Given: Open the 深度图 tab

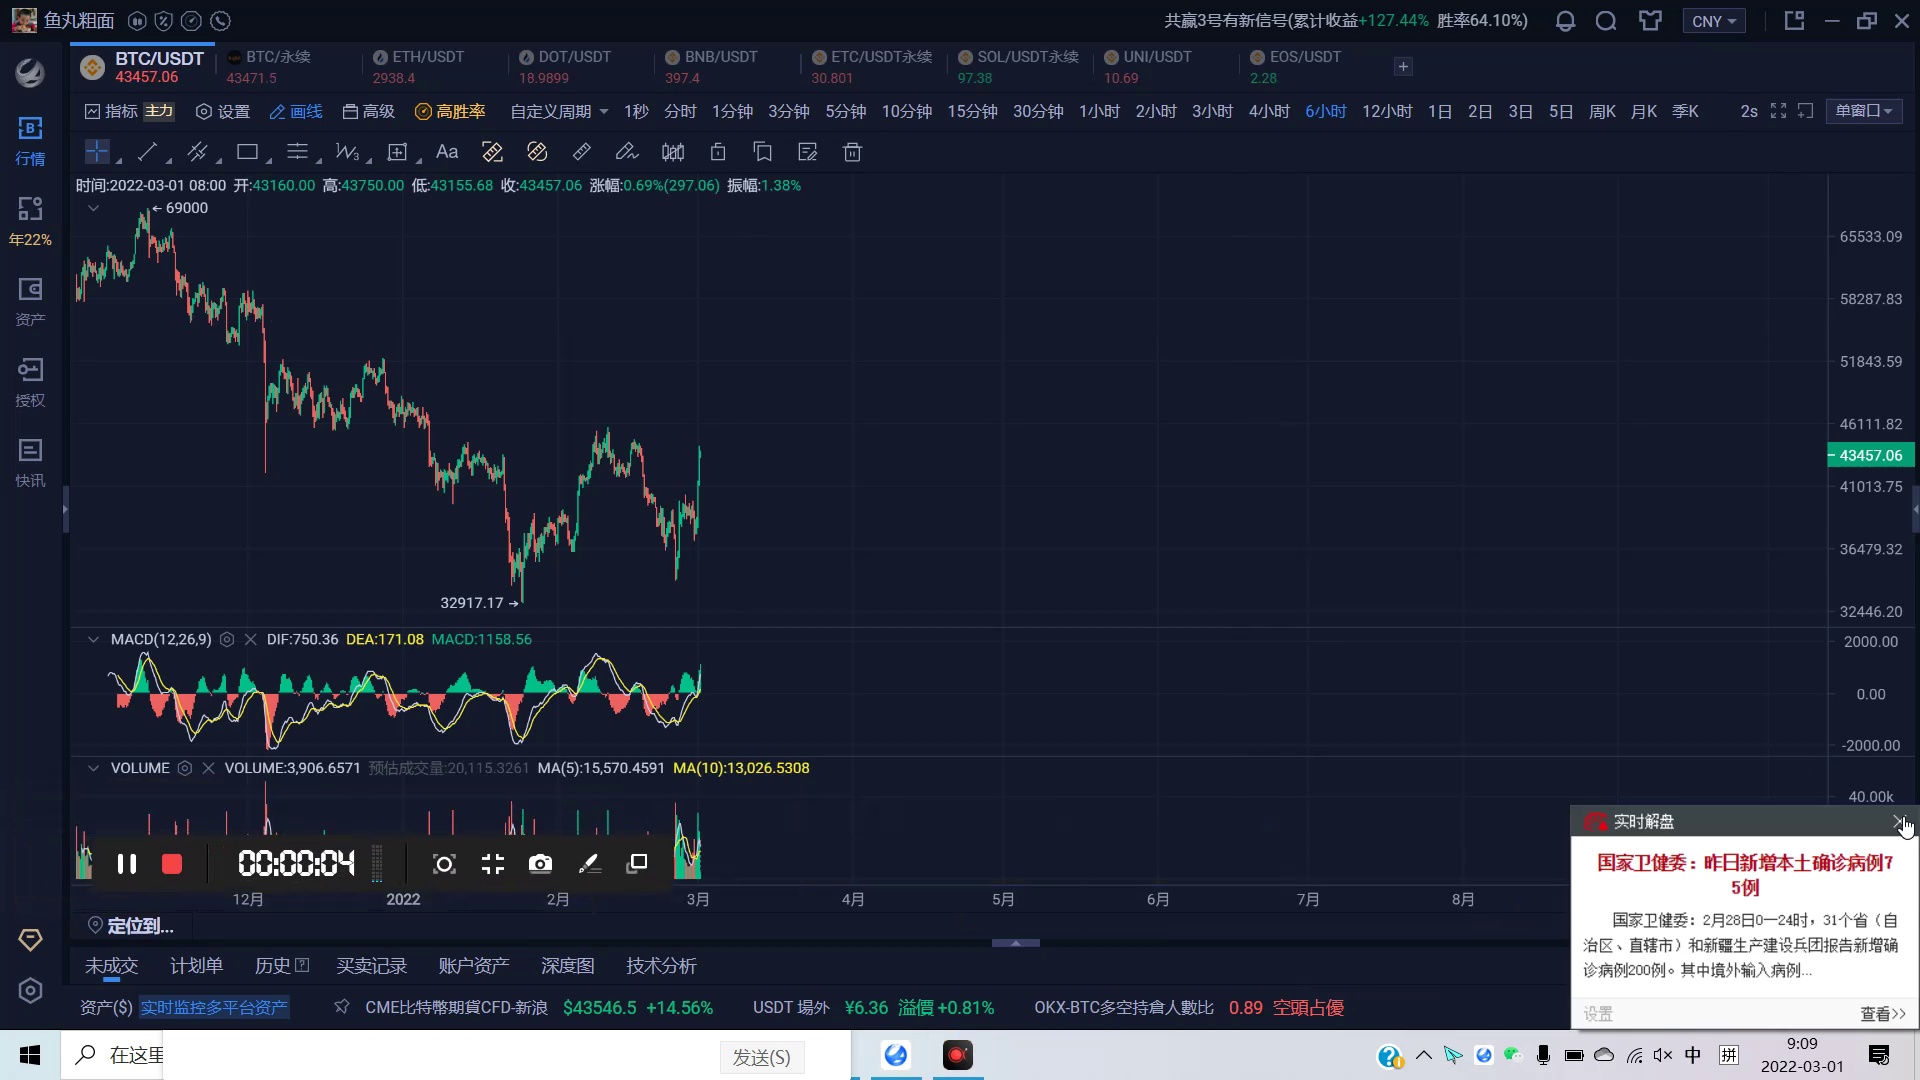Looking at the screenshot, I should [567, 965].
